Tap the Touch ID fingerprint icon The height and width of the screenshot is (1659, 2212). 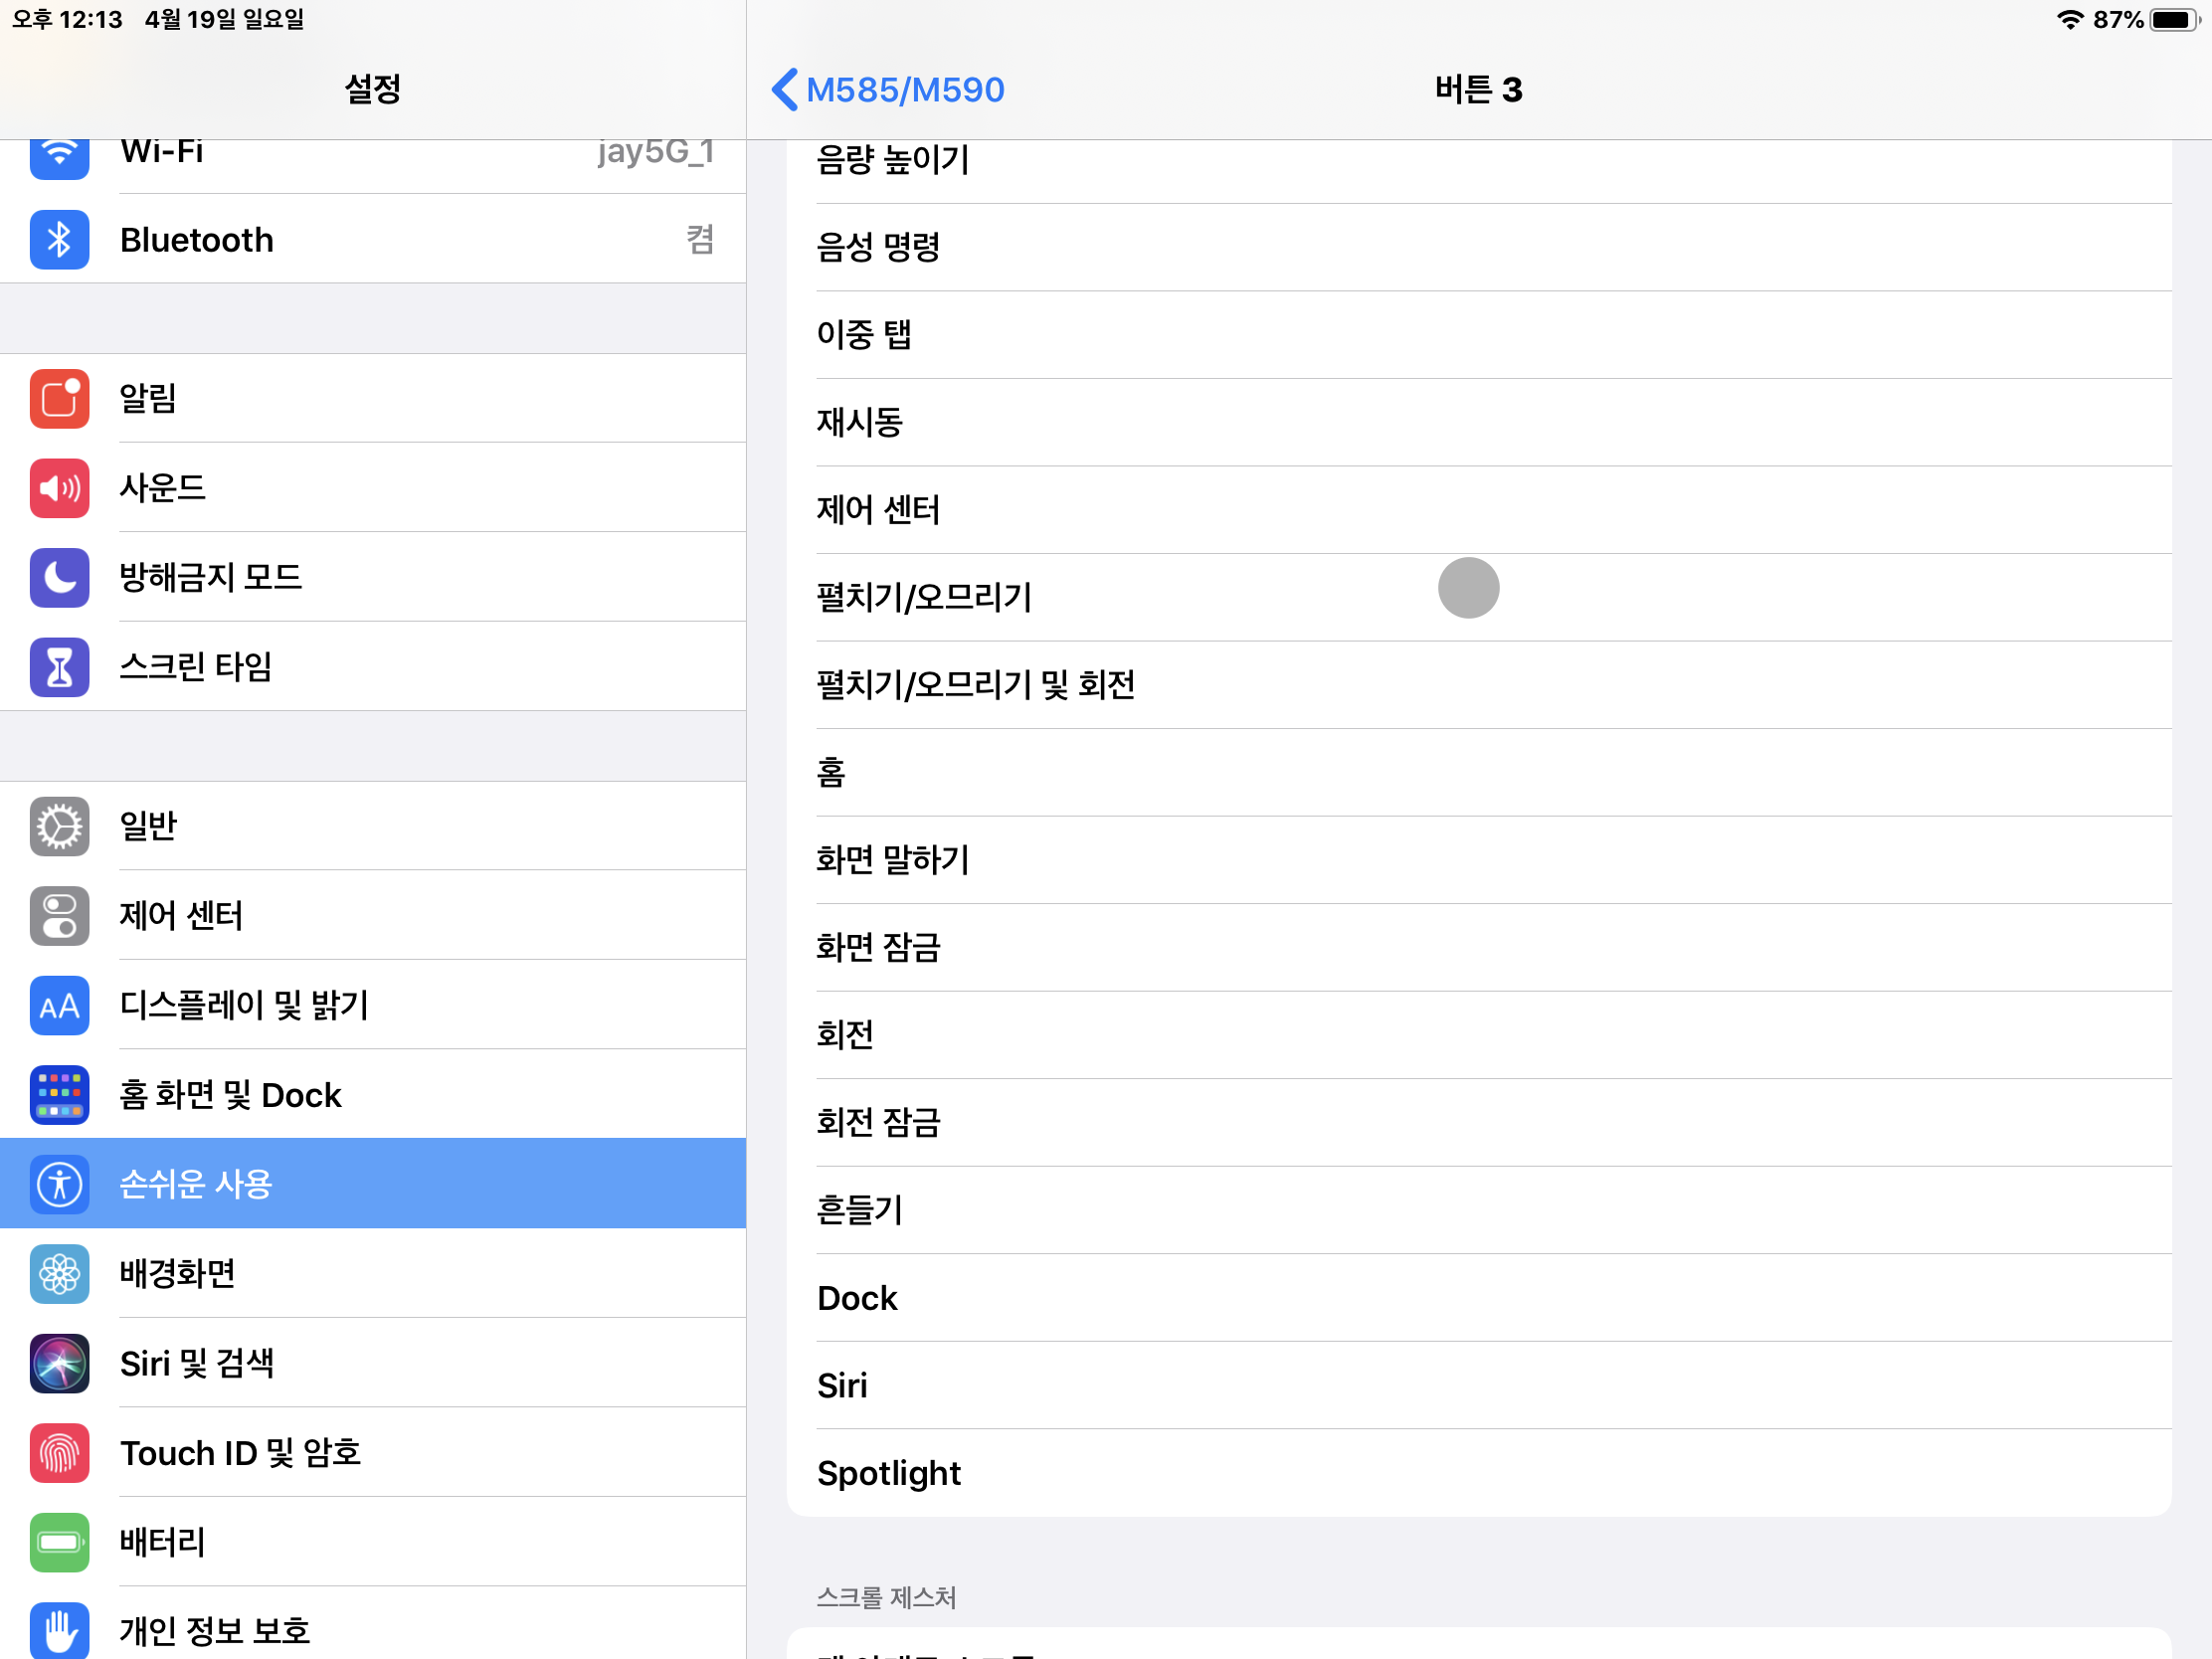(x=59, y=1453)
